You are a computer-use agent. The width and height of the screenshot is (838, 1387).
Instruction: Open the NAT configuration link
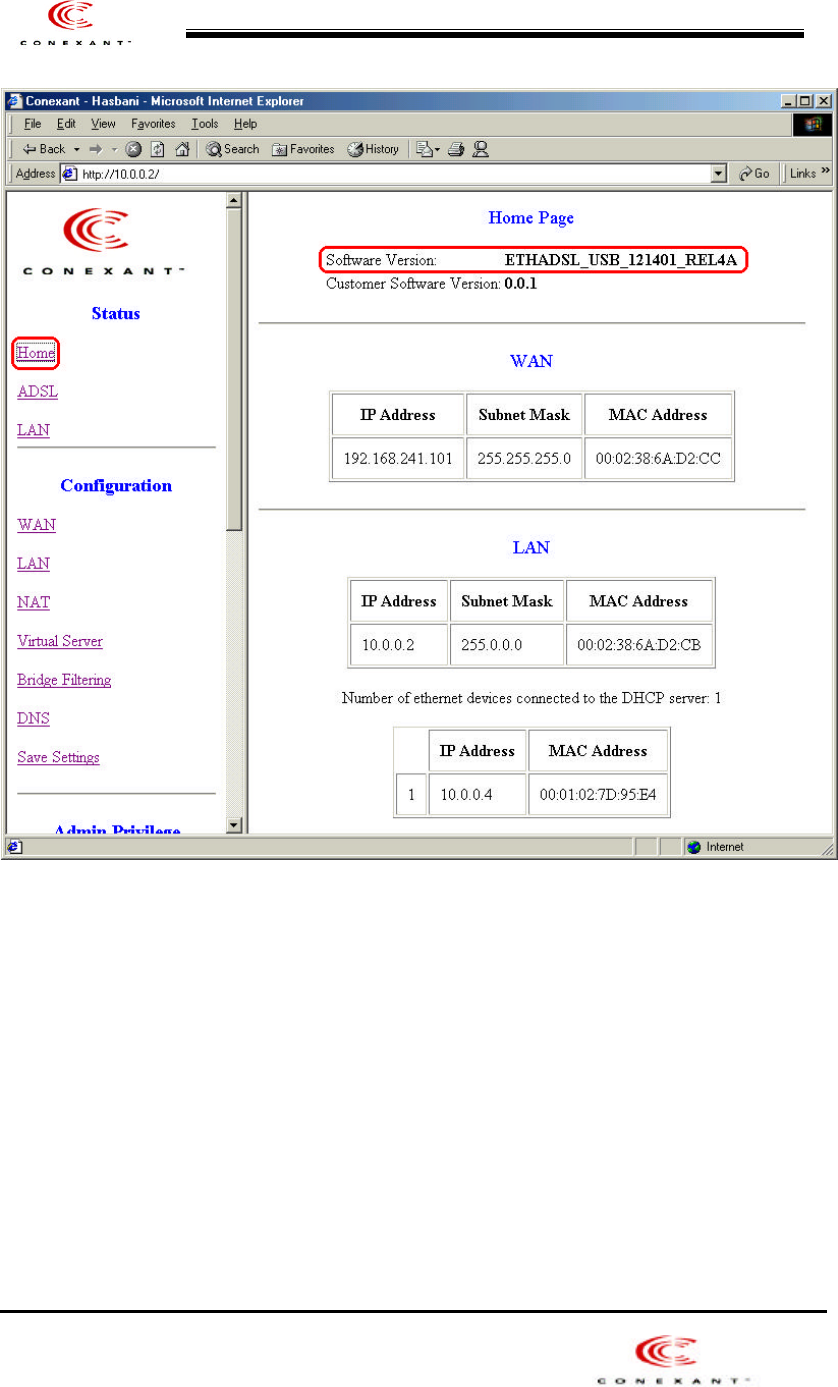click(33, 602)
